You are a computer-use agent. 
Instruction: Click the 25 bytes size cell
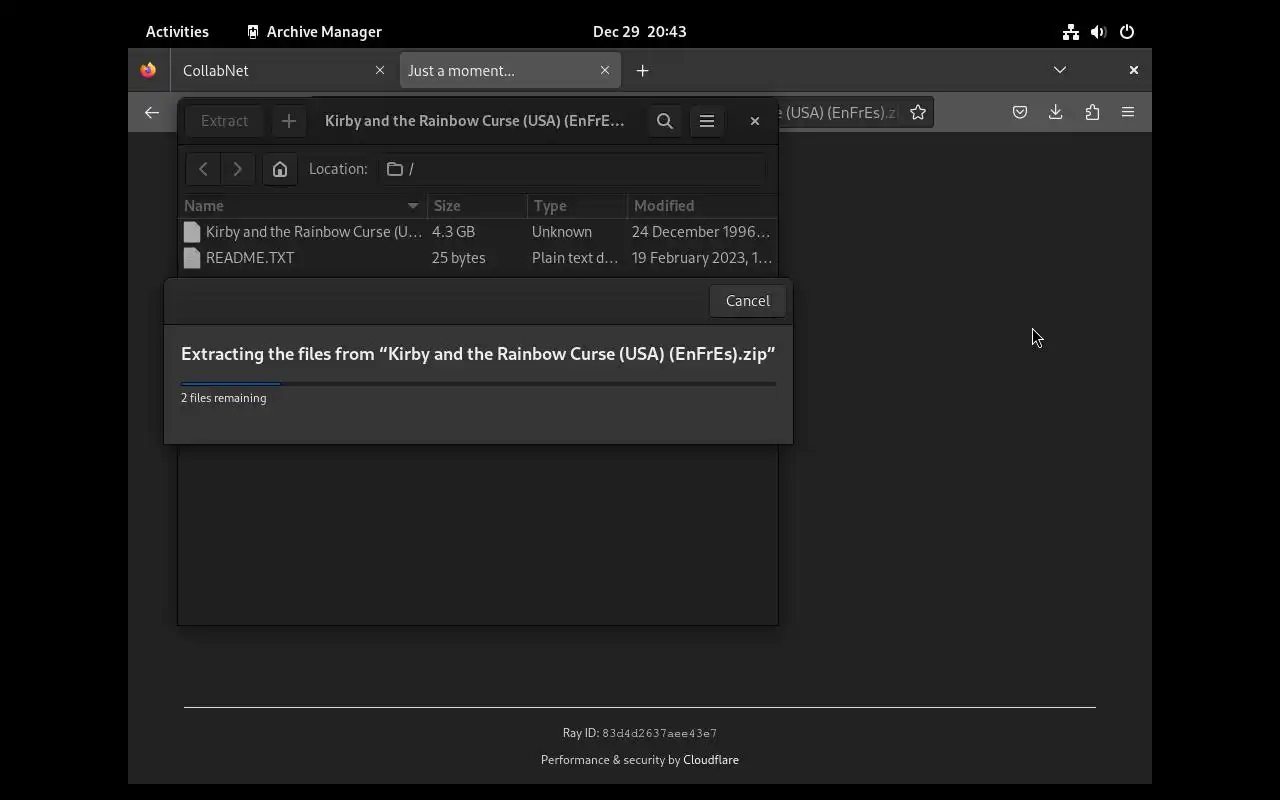[459, 258]
